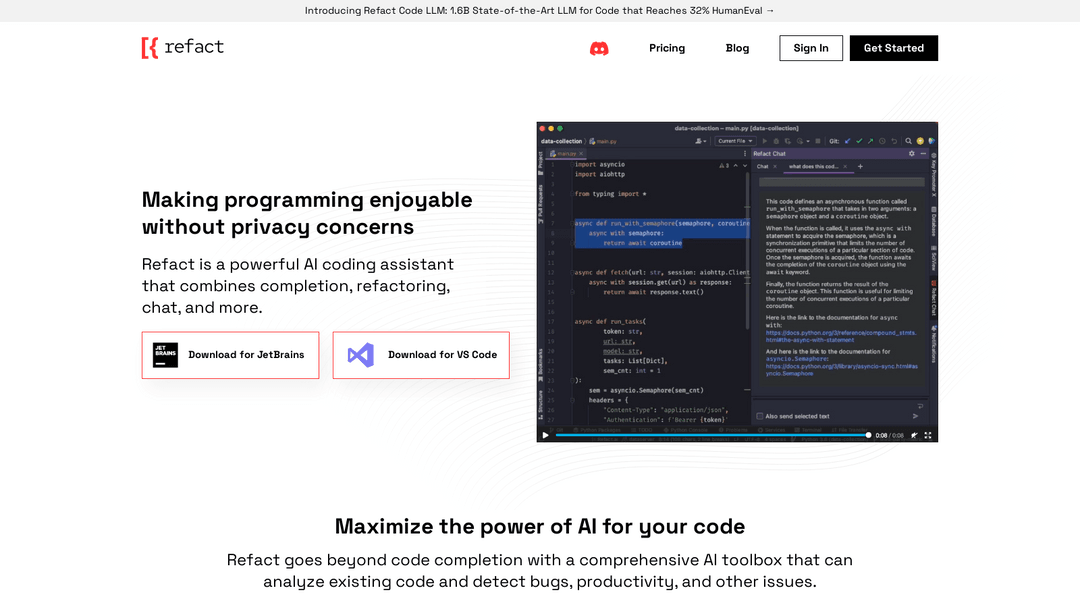Click the send arrow in Refact Chat input

pos(915,416)
